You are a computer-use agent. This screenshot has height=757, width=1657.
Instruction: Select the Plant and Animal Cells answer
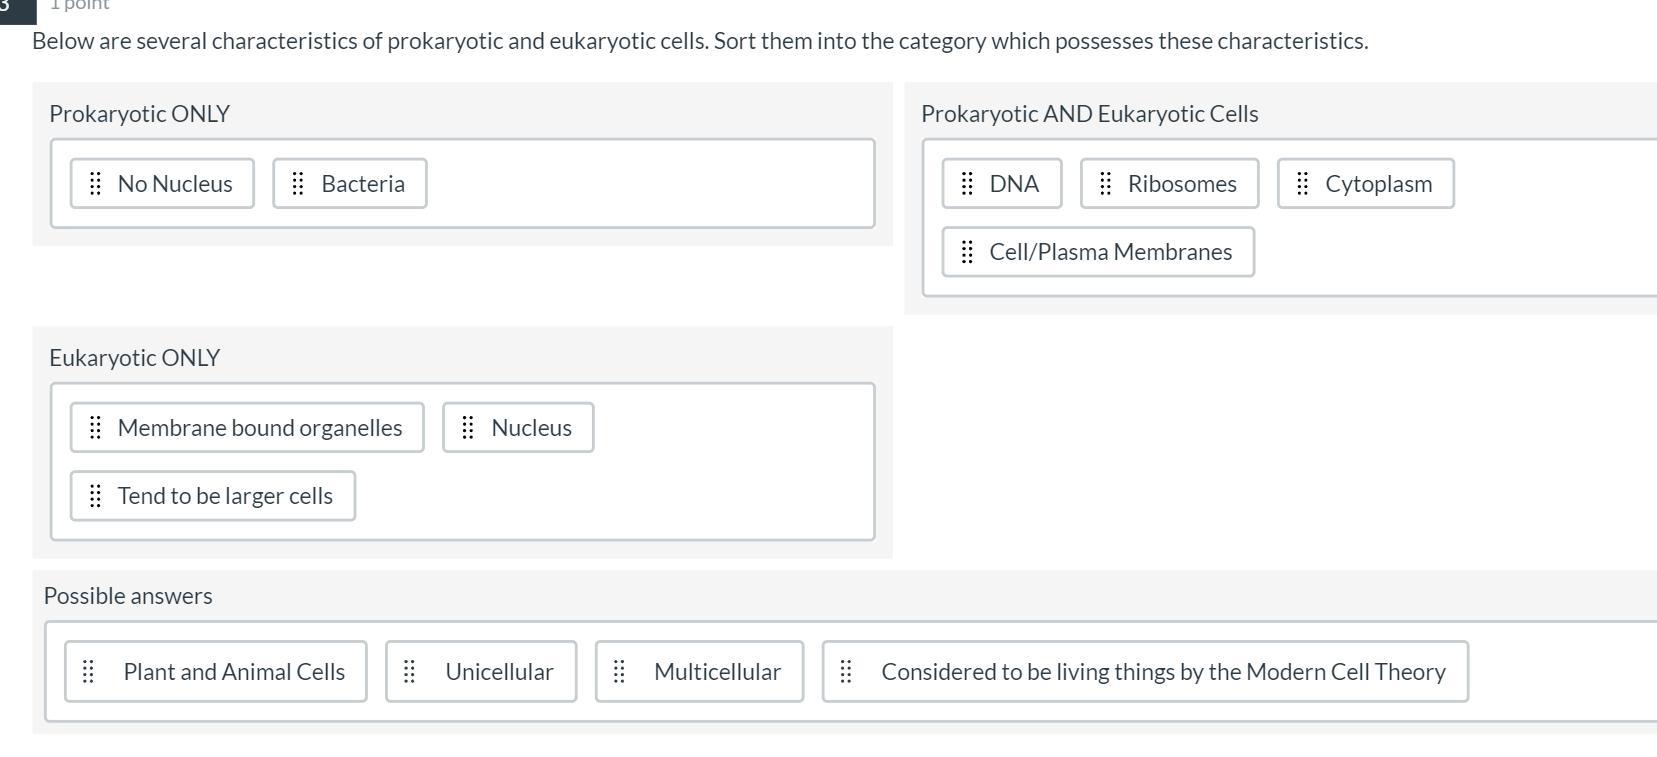coord(234,672)
